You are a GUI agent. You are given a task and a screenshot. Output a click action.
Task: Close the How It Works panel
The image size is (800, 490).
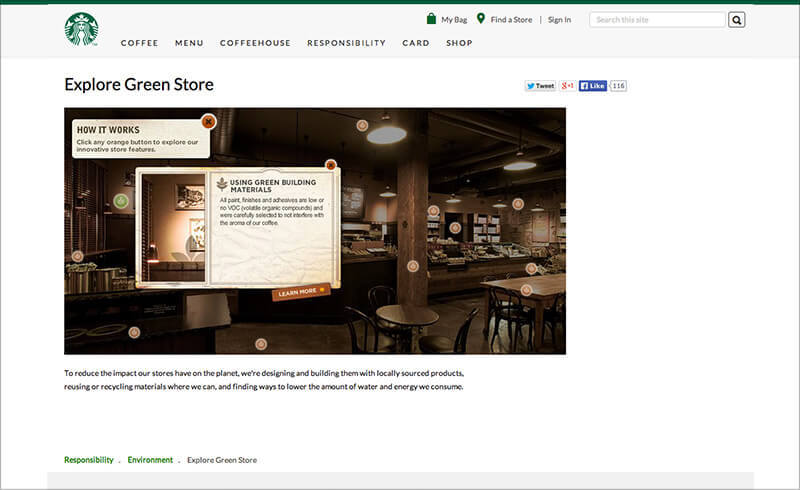[208, 122]
